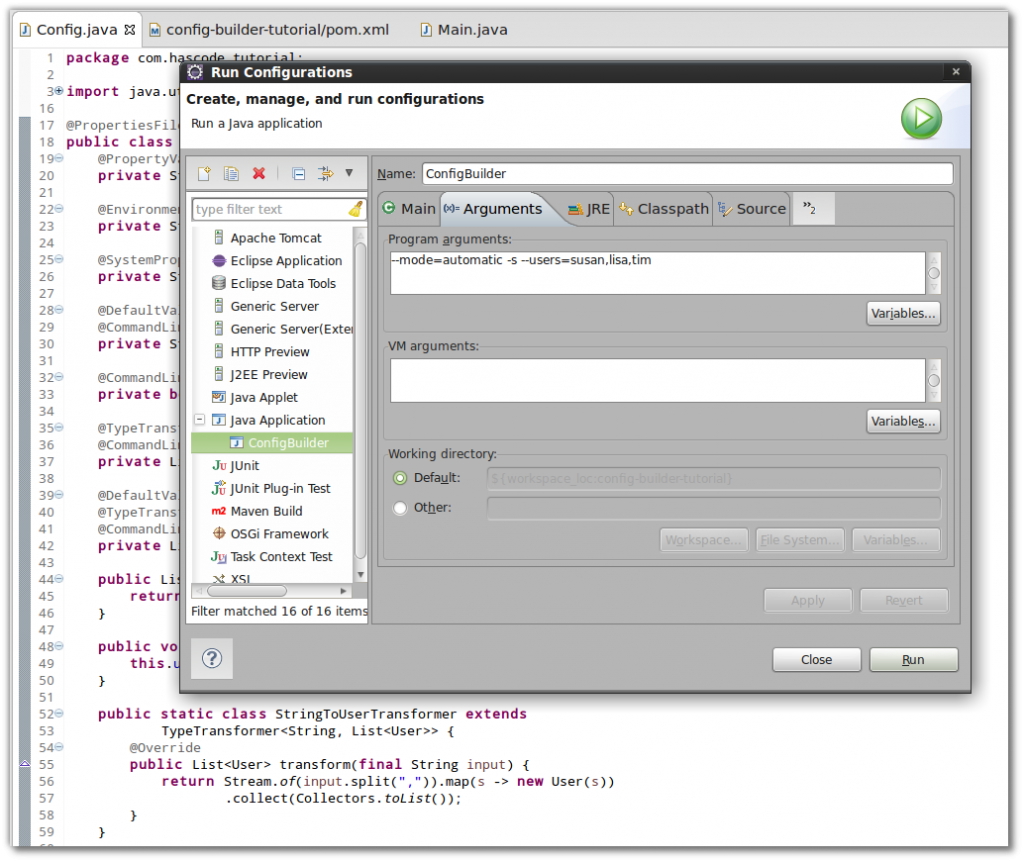Click the help question mark icon

[x=211, y=658]
